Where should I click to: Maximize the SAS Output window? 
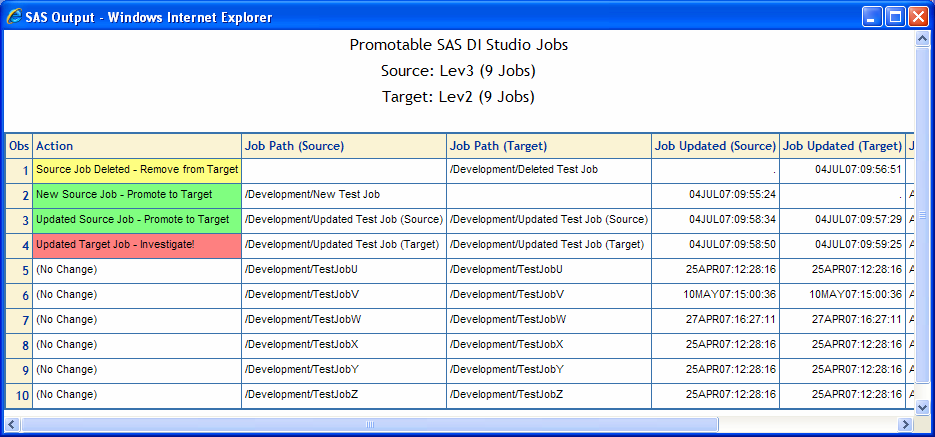pyautogui.click(x=896, y=17)
